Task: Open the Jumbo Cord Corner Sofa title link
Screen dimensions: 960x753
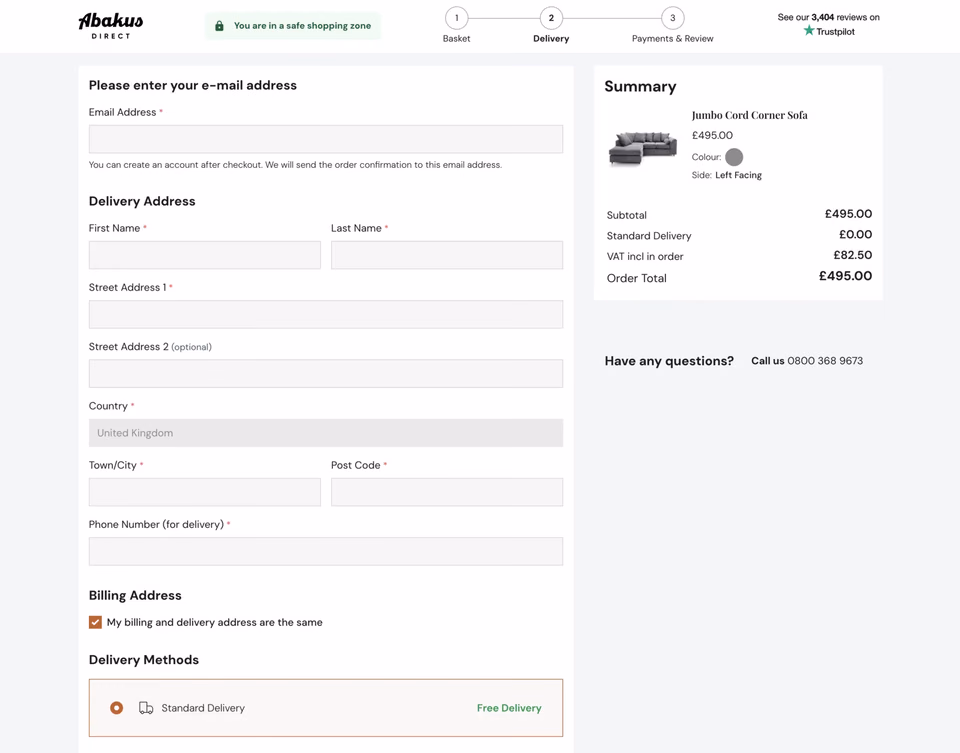Action: click(x=749, y=115)
